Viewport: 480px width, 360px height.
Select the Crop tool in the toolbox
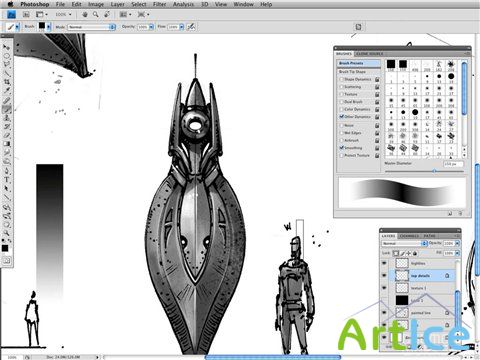[7, 82]
